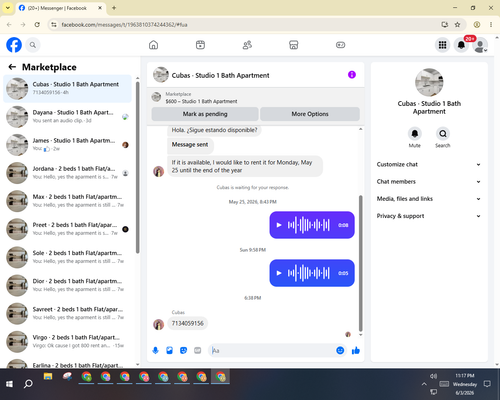The image size is (500, 400).
Task: Open Dayana - Studio 1 Bath conversation
Action: (x=67, y=117)
